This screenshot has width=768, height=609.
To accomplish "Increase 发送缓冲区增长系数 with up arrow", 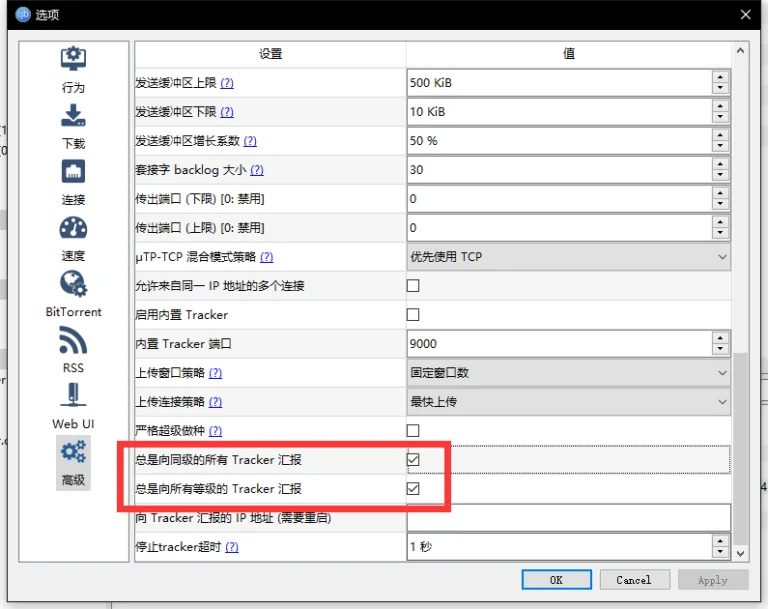I will 720,135.
